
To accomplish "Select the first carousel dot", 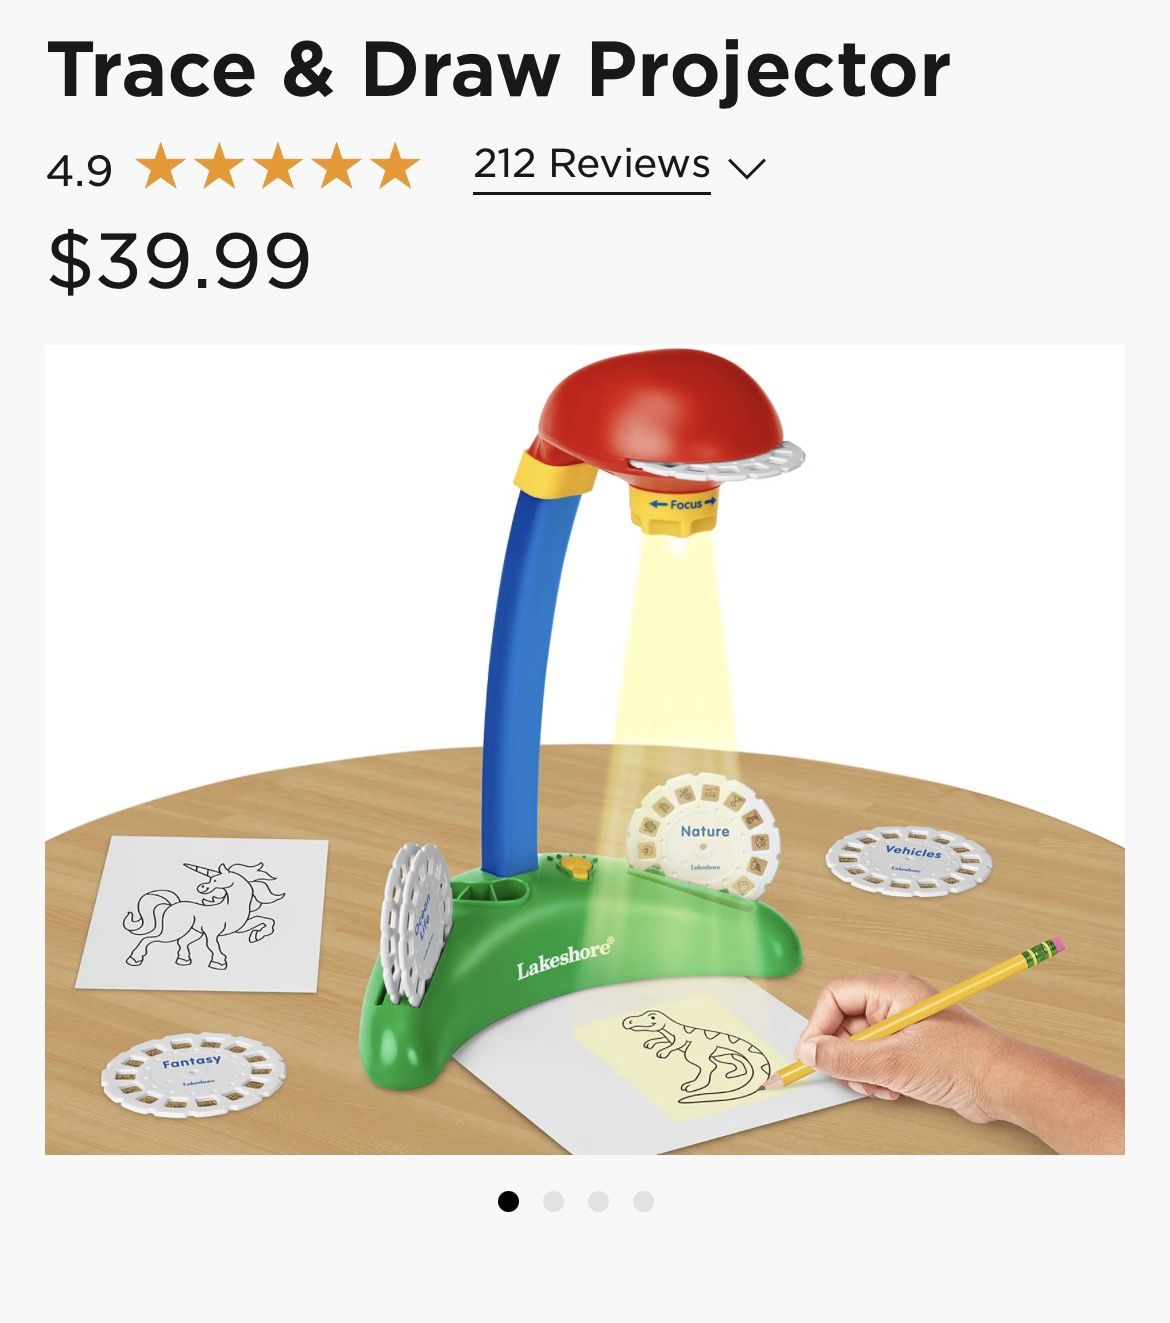I will 508,1201.
